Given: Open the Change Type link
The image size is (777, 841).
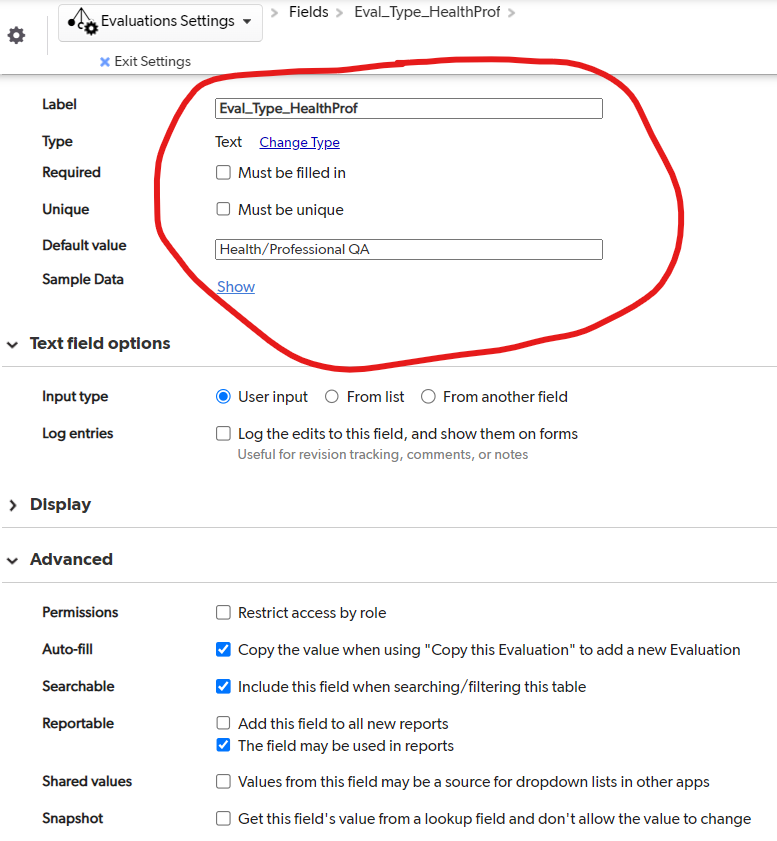Looking at the screenshot, I should click(x=299, y=142).
